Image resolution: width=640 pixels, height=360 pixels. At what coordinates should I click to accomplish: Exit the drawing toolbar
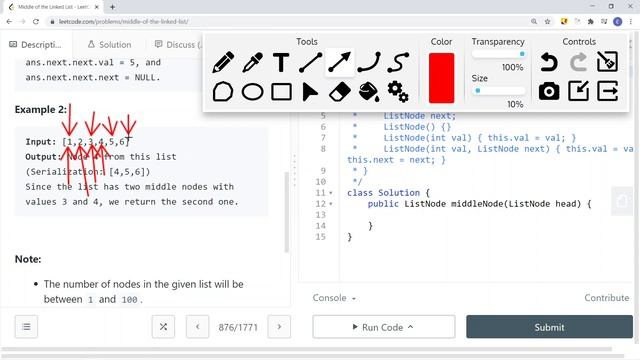point(607,91)
